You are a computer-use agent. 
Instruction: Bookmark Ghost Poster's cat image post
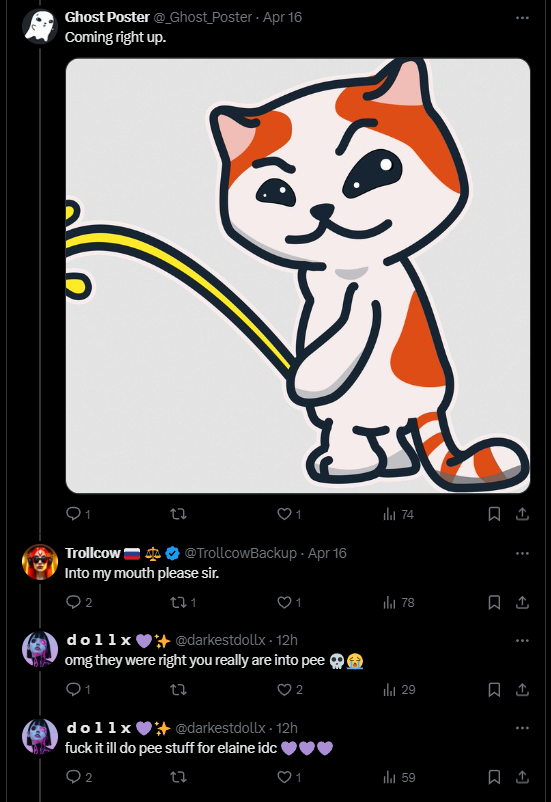coord(494,514)
